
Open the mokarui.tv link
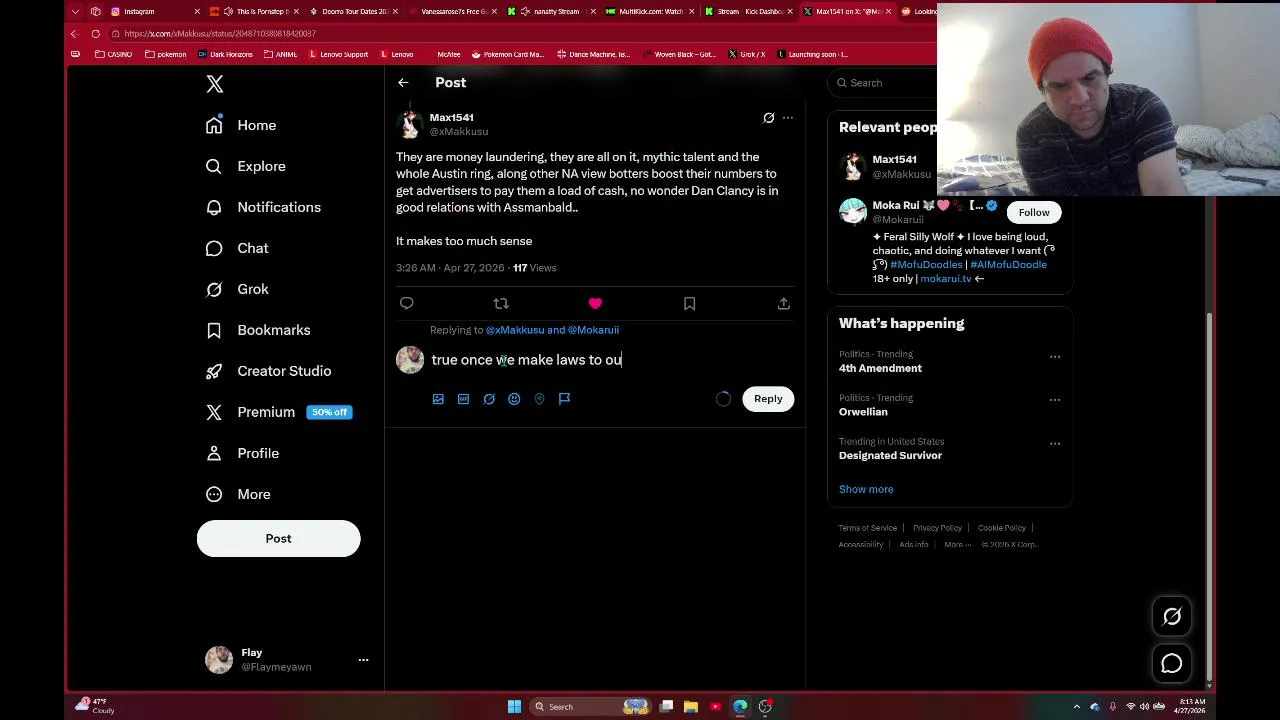pyautogui.click(x=946, y=279)
